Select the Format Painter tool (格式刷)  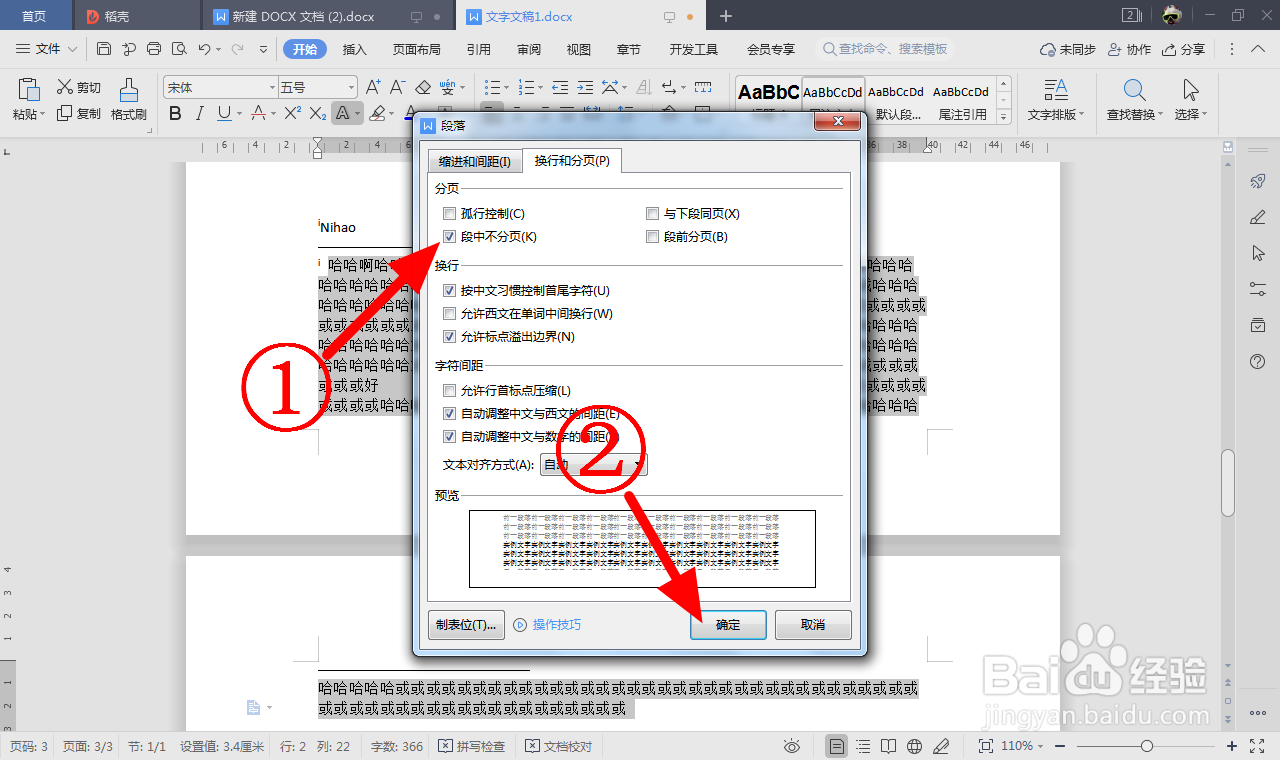click(129, 97)
